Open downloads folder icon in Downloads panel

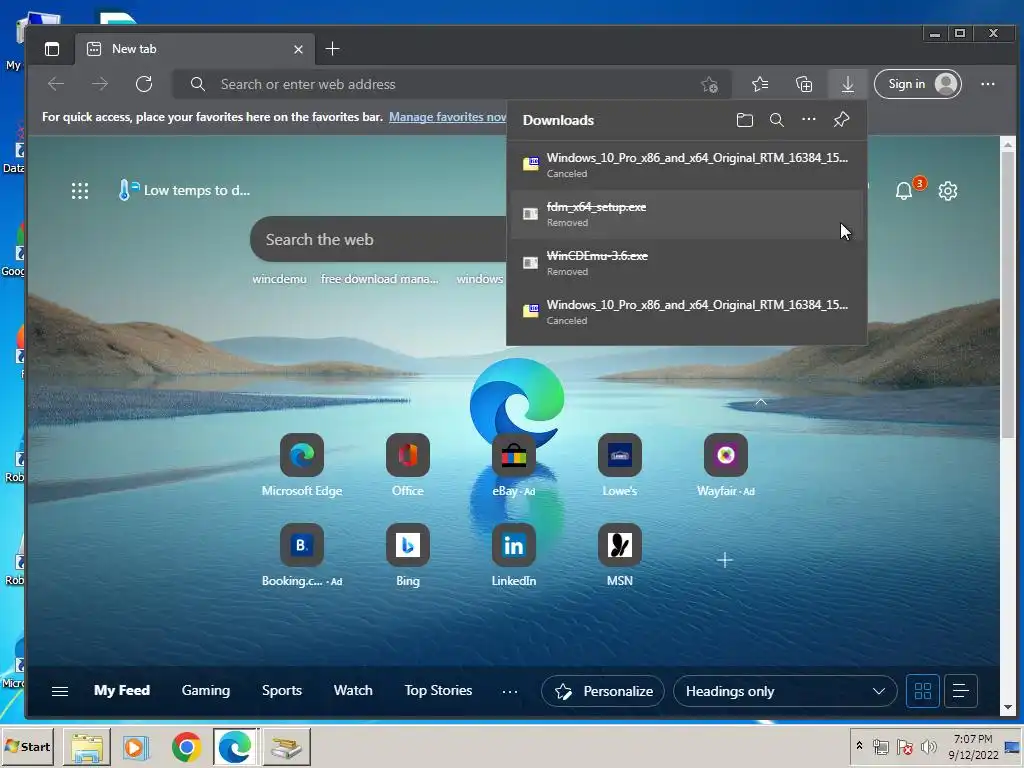[x=744, y=120]
